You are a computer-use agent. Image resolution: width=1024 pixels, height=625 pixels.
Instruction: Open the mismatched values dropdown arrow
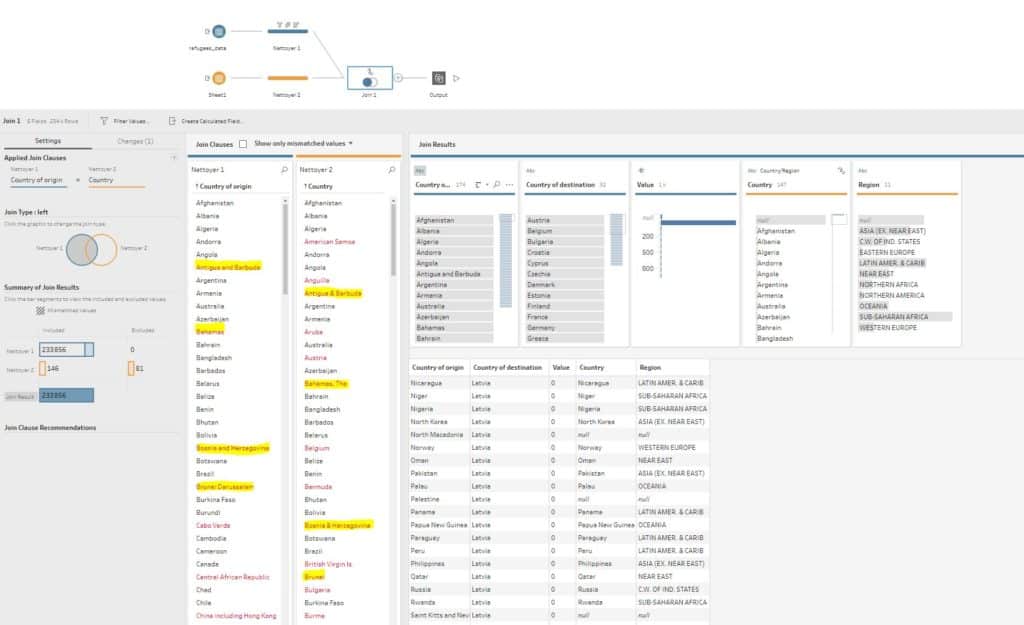(351, 144)
